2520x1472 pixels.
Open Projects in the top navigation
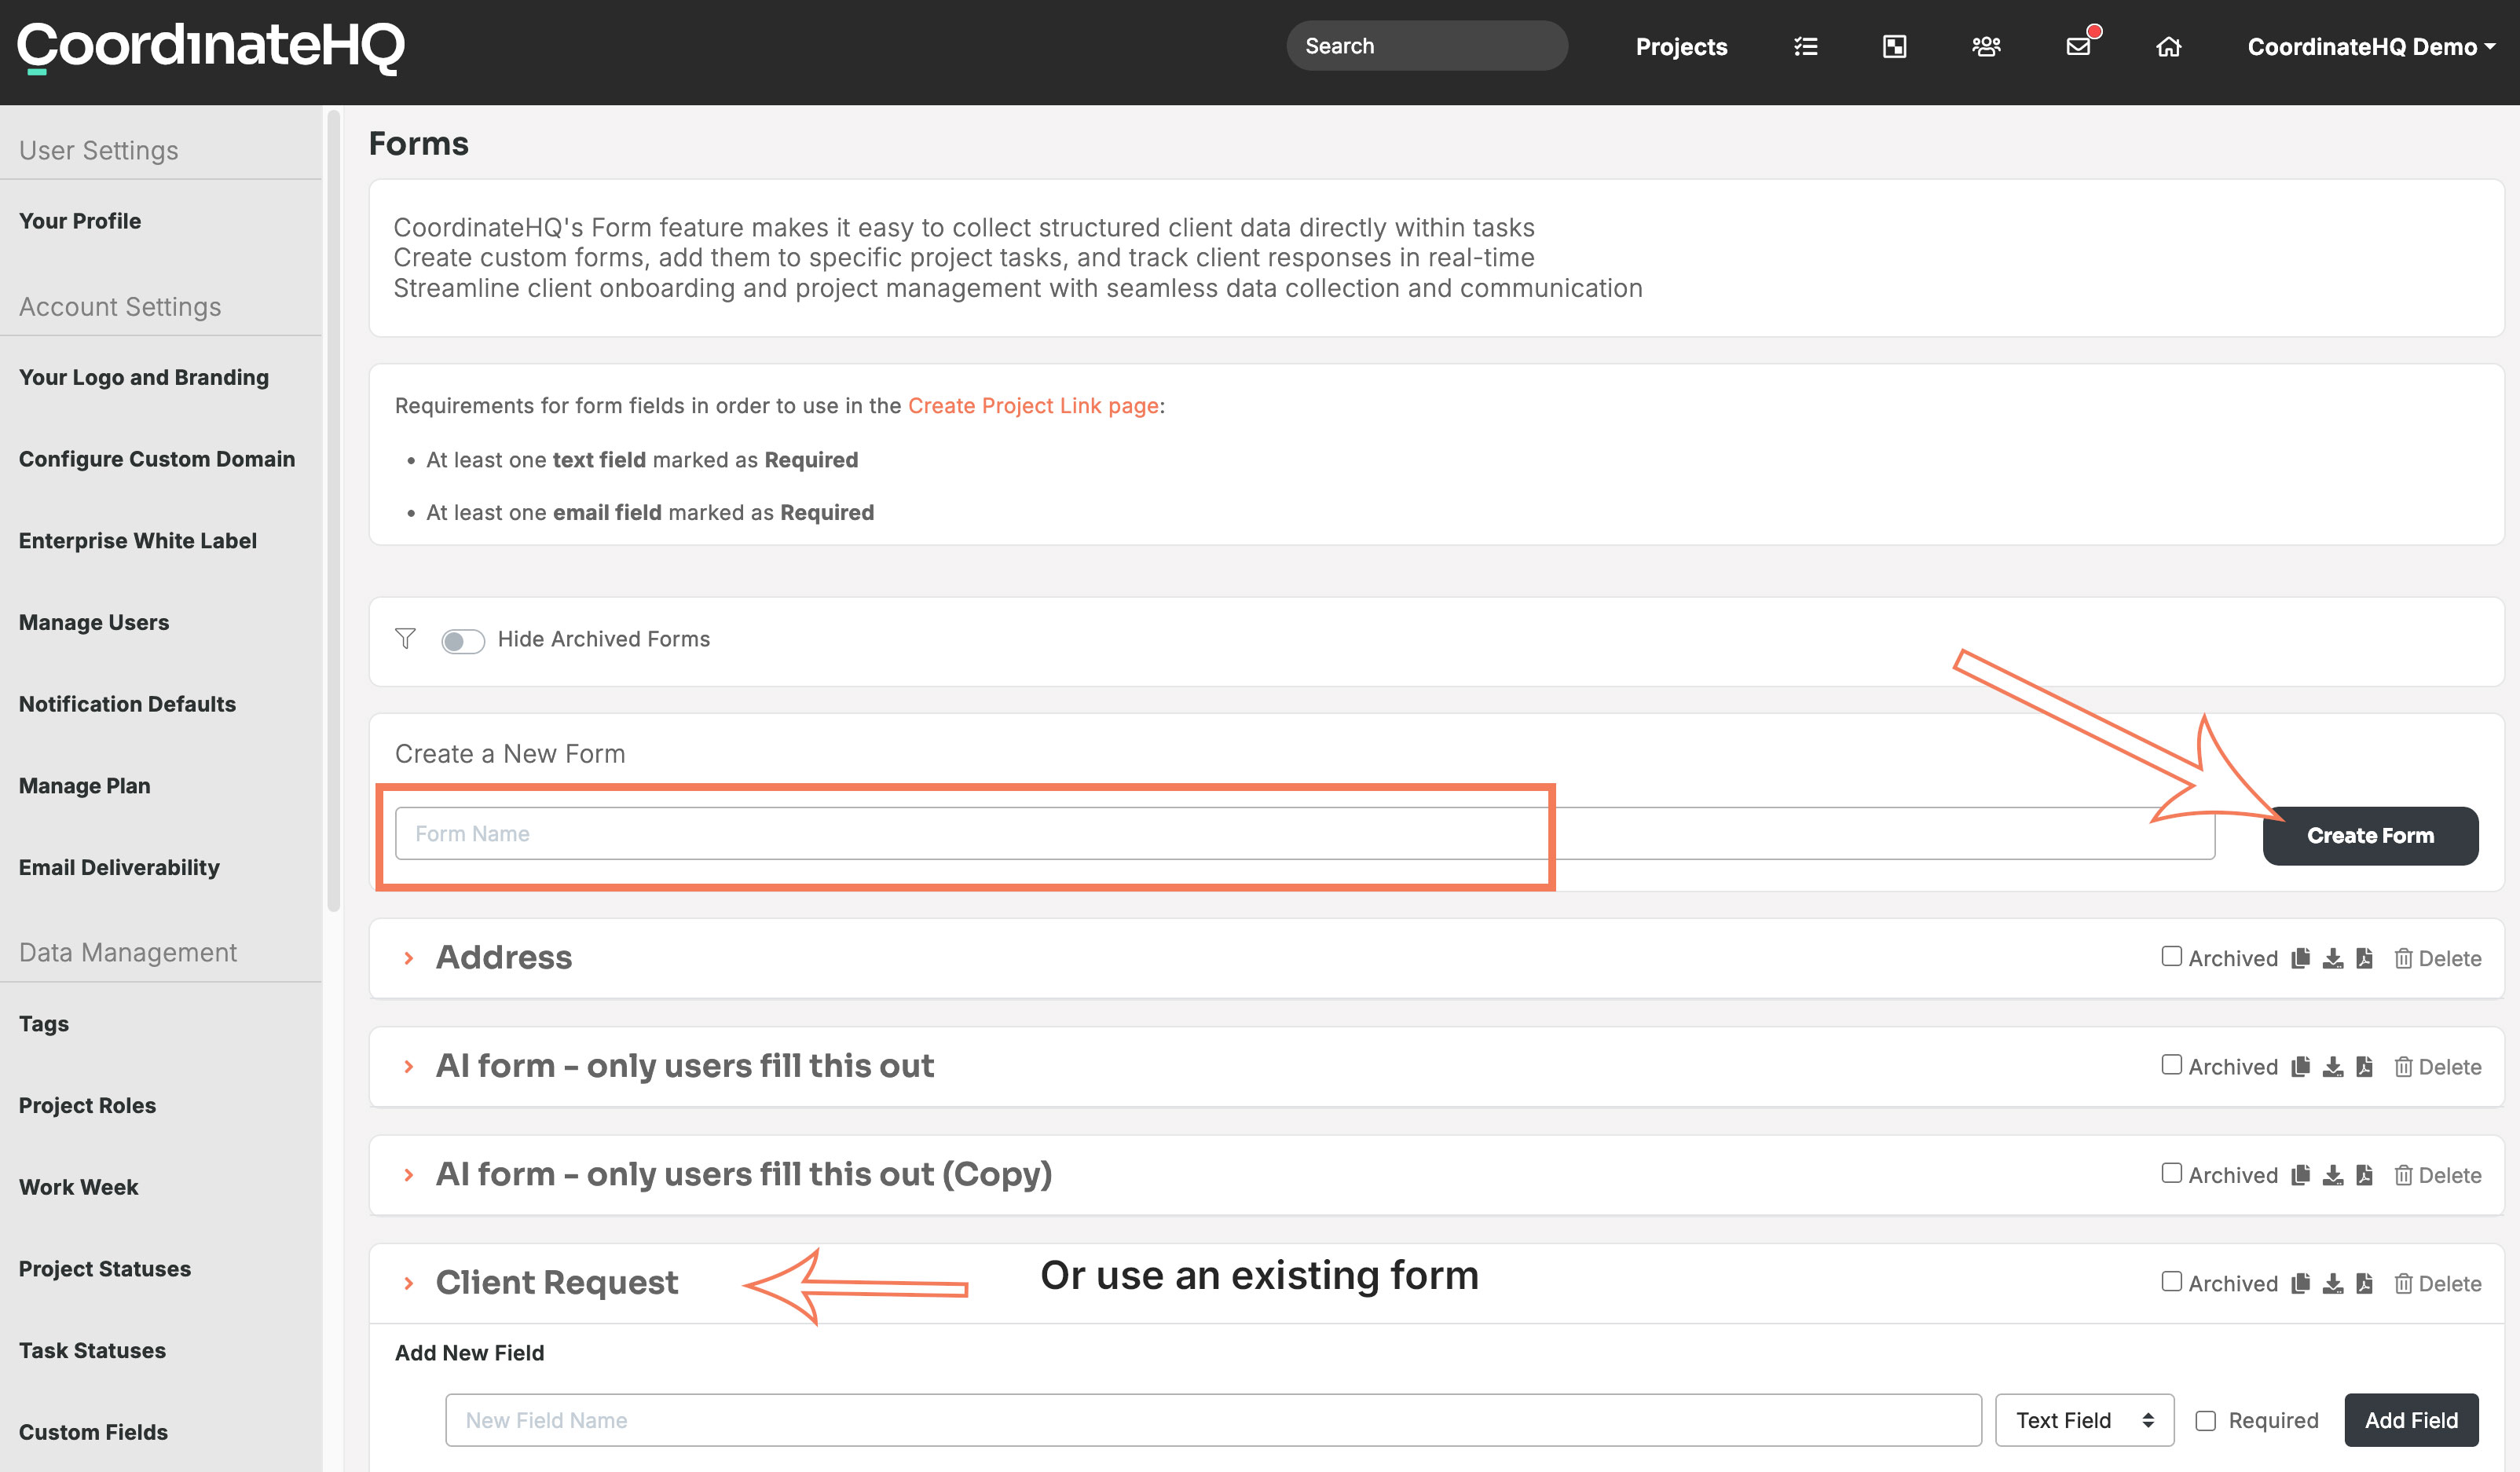[x=1681, y=47]
